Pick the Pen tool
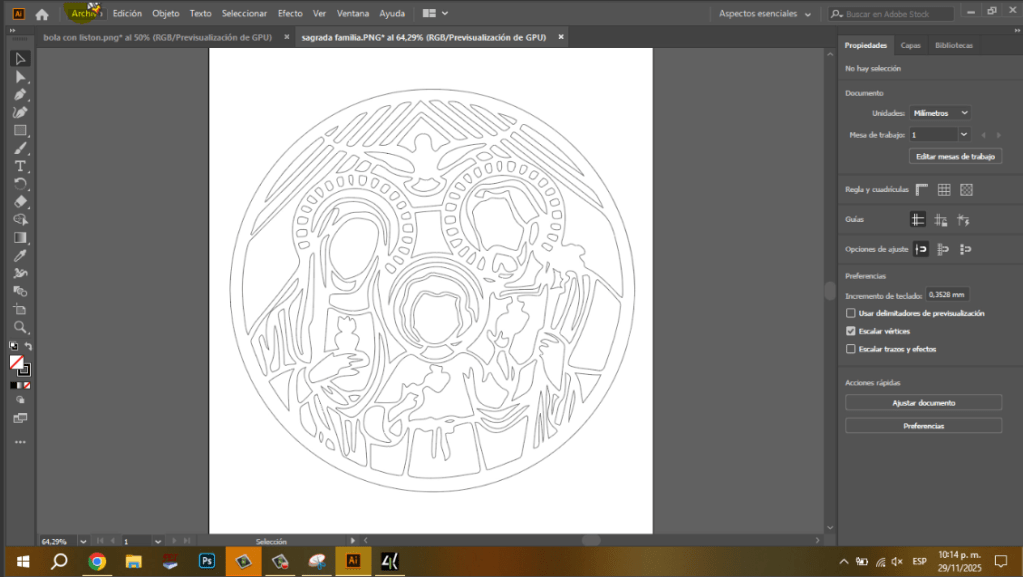 (20, 94)
